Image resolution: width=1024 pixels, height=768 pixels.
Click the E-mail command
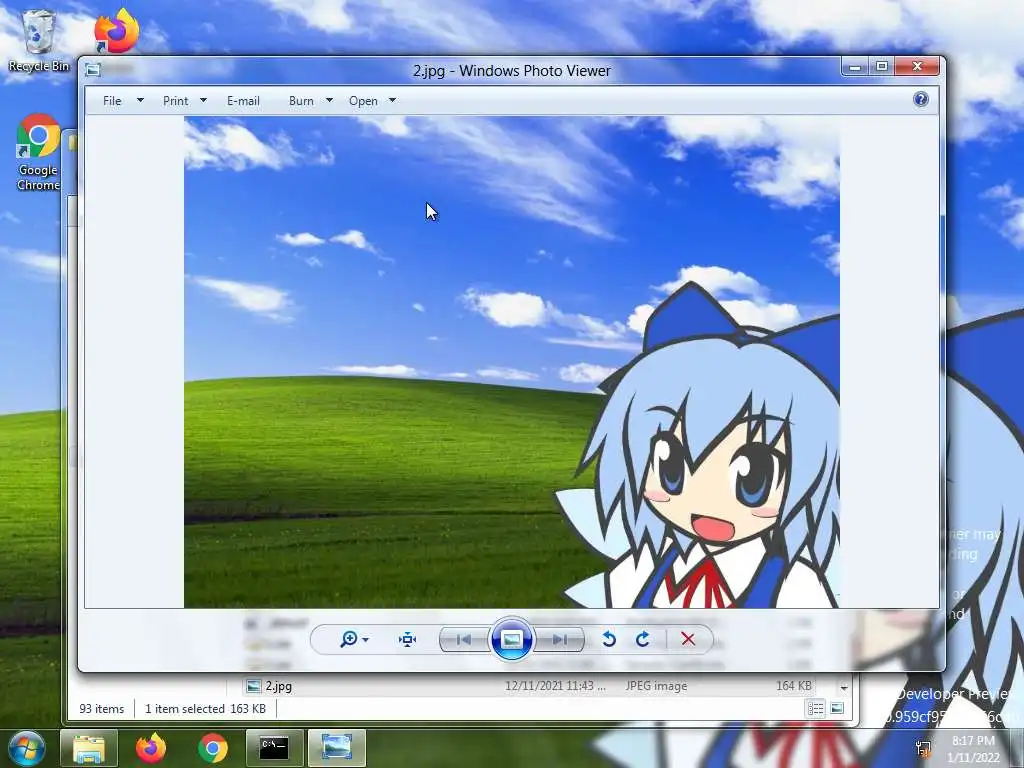pyautogui.click(x=243, y=101)
